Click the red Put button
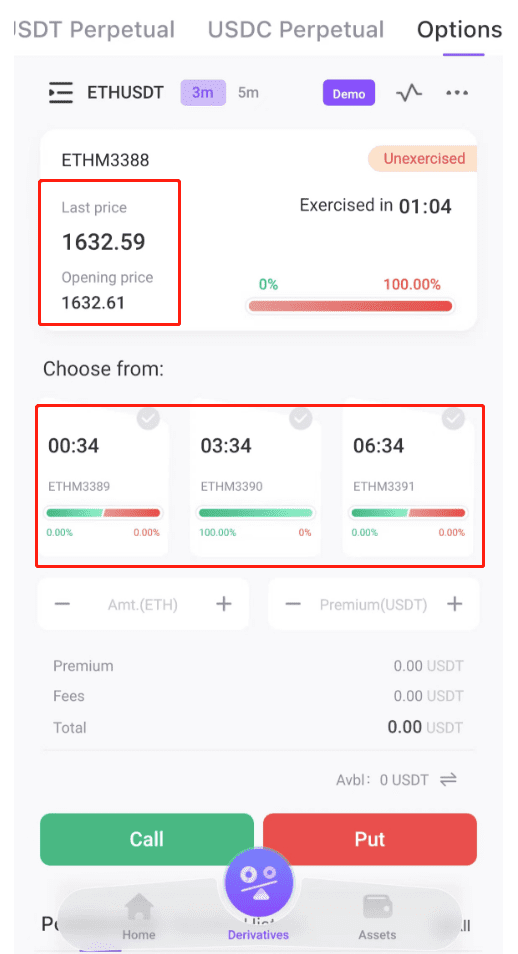The image size is (518, 954). pos(370,839)
